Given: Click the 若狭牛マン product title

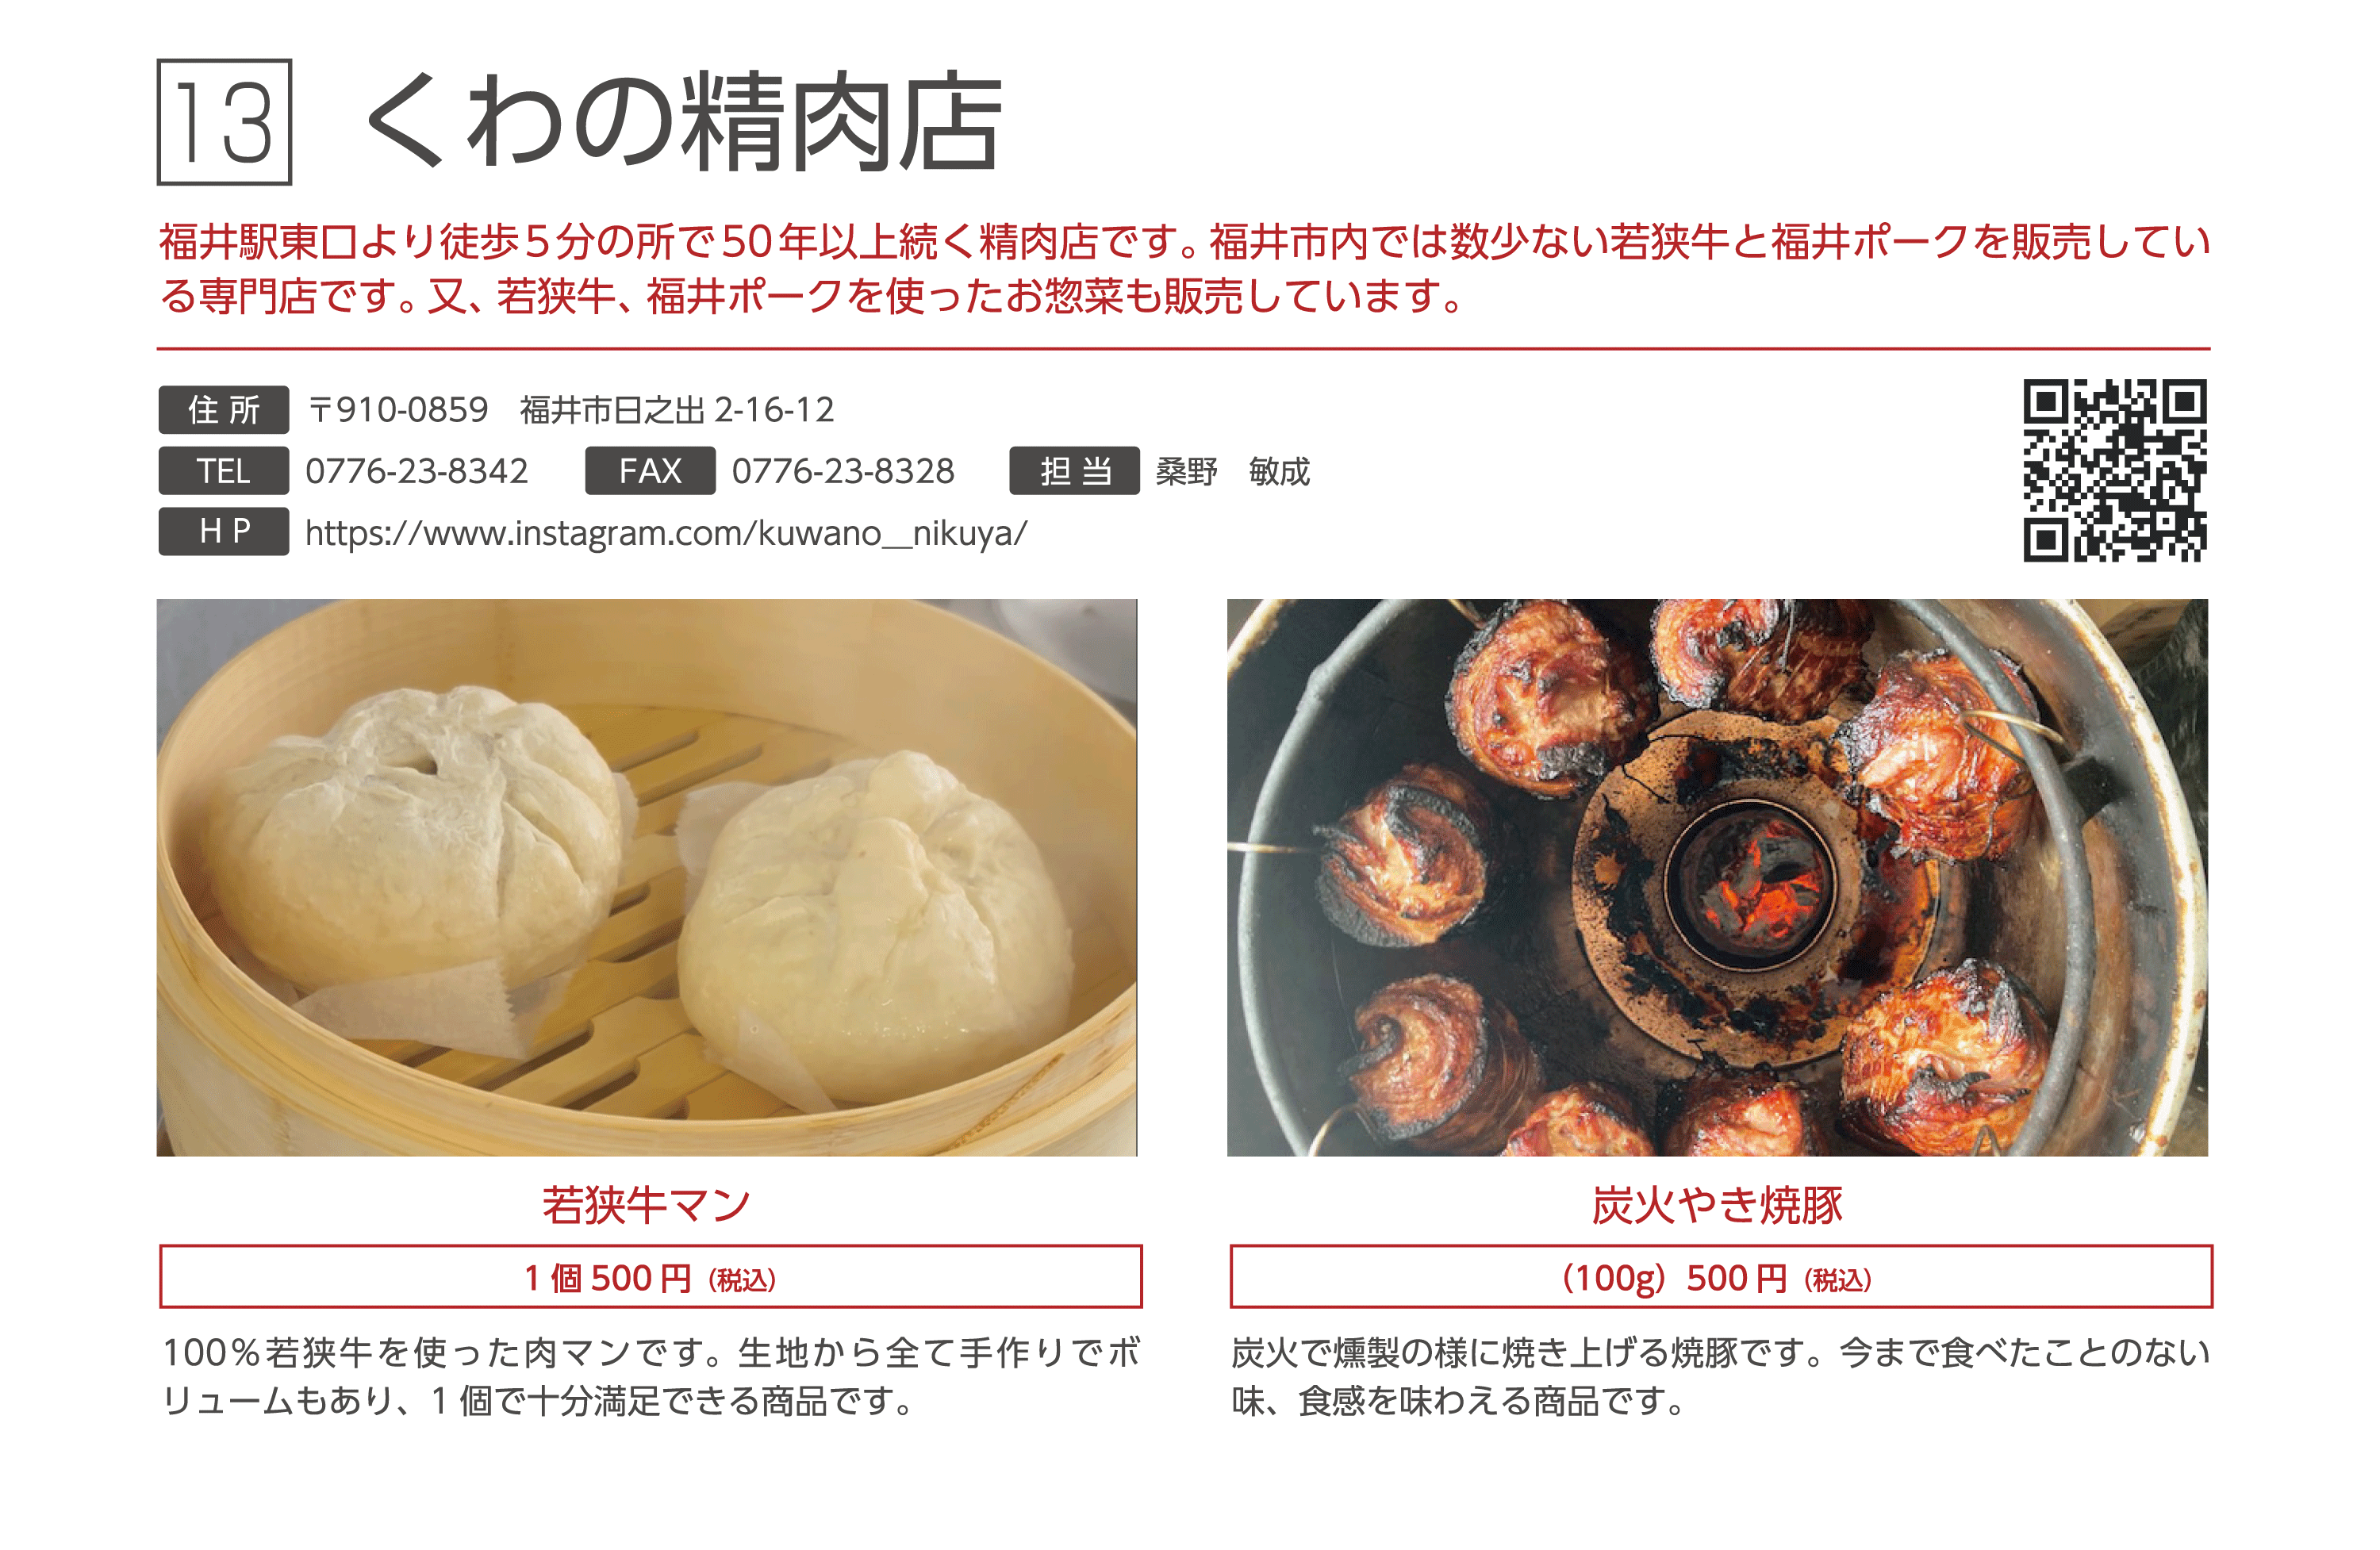Looking at the screenshot, I should pyautogui.click(x=647, y=1205).
